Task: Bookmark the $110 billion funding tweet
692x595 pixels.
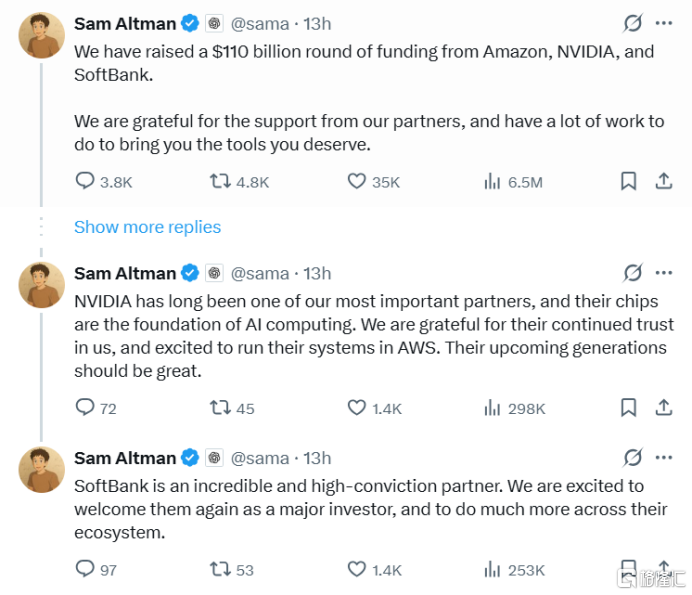Action: click(x=628, y=181)
